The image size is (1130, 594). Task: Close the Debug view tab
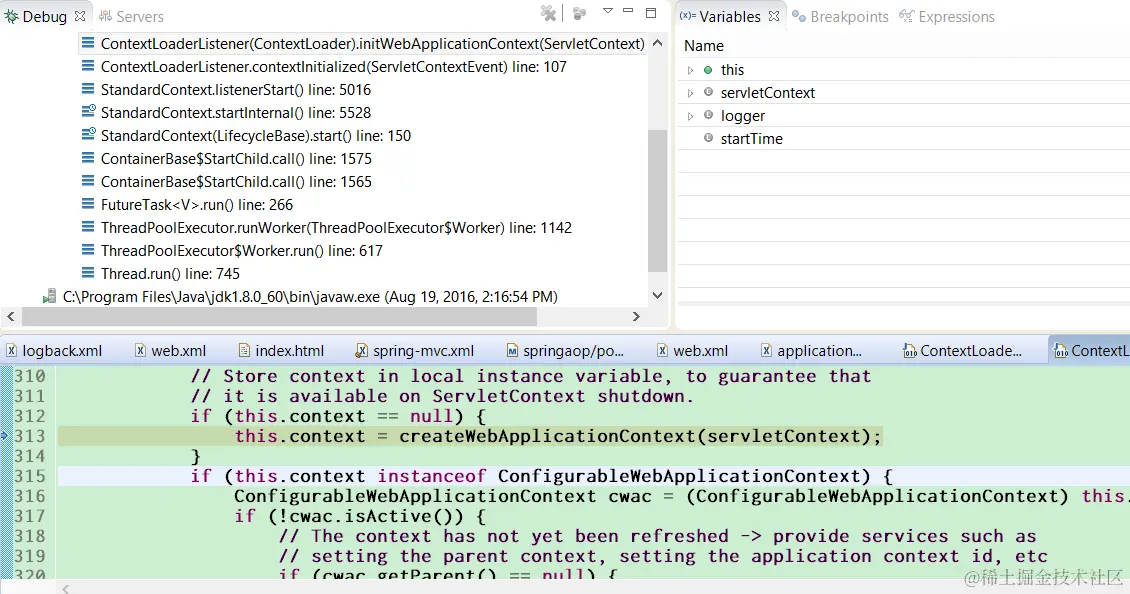coord(80,16)
